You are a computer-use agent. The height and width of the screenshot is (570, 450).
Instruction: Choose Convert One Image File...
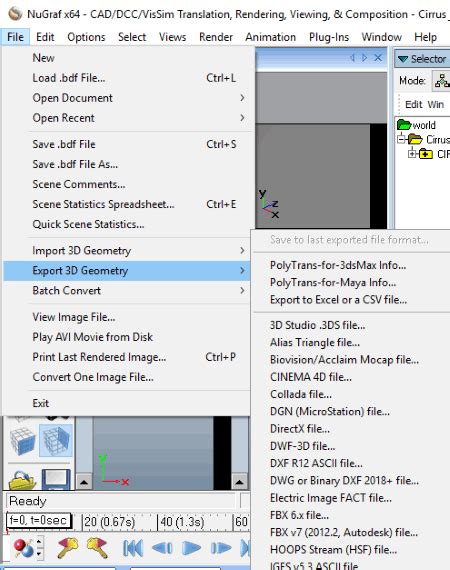(x=126, y=377)
